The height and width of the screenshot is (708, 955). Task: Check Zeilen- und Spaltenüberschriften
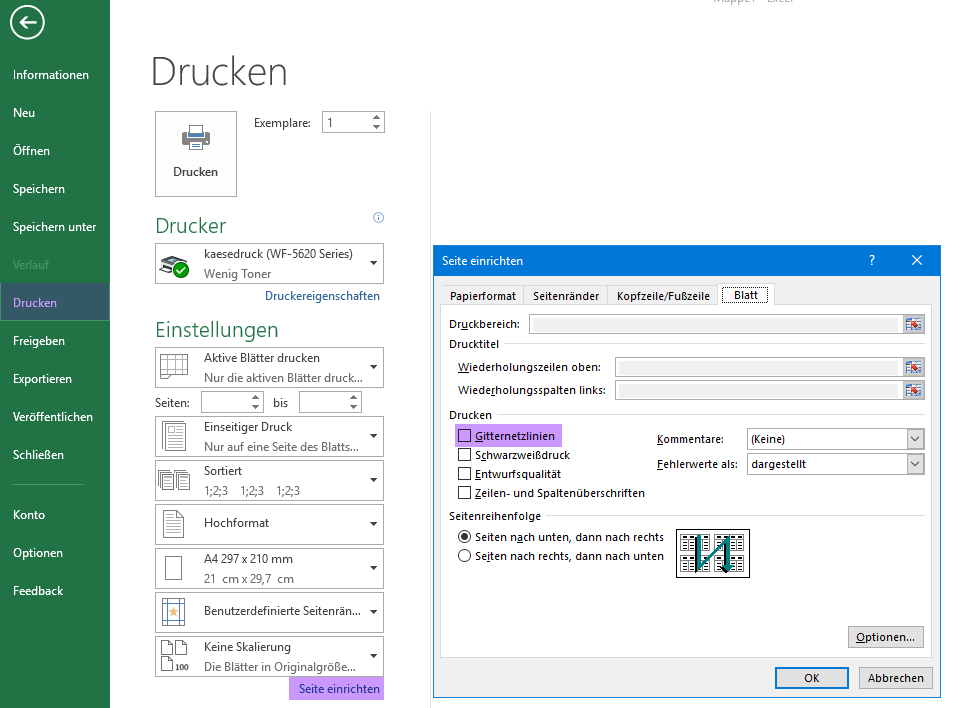[x=464, y=492]
